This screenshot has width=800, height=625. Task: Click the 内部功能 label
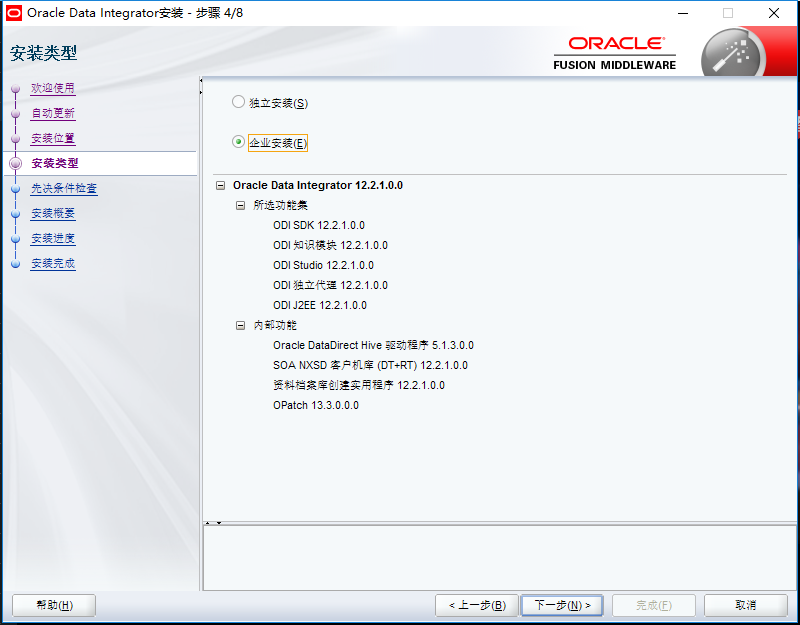pos(275,325)
